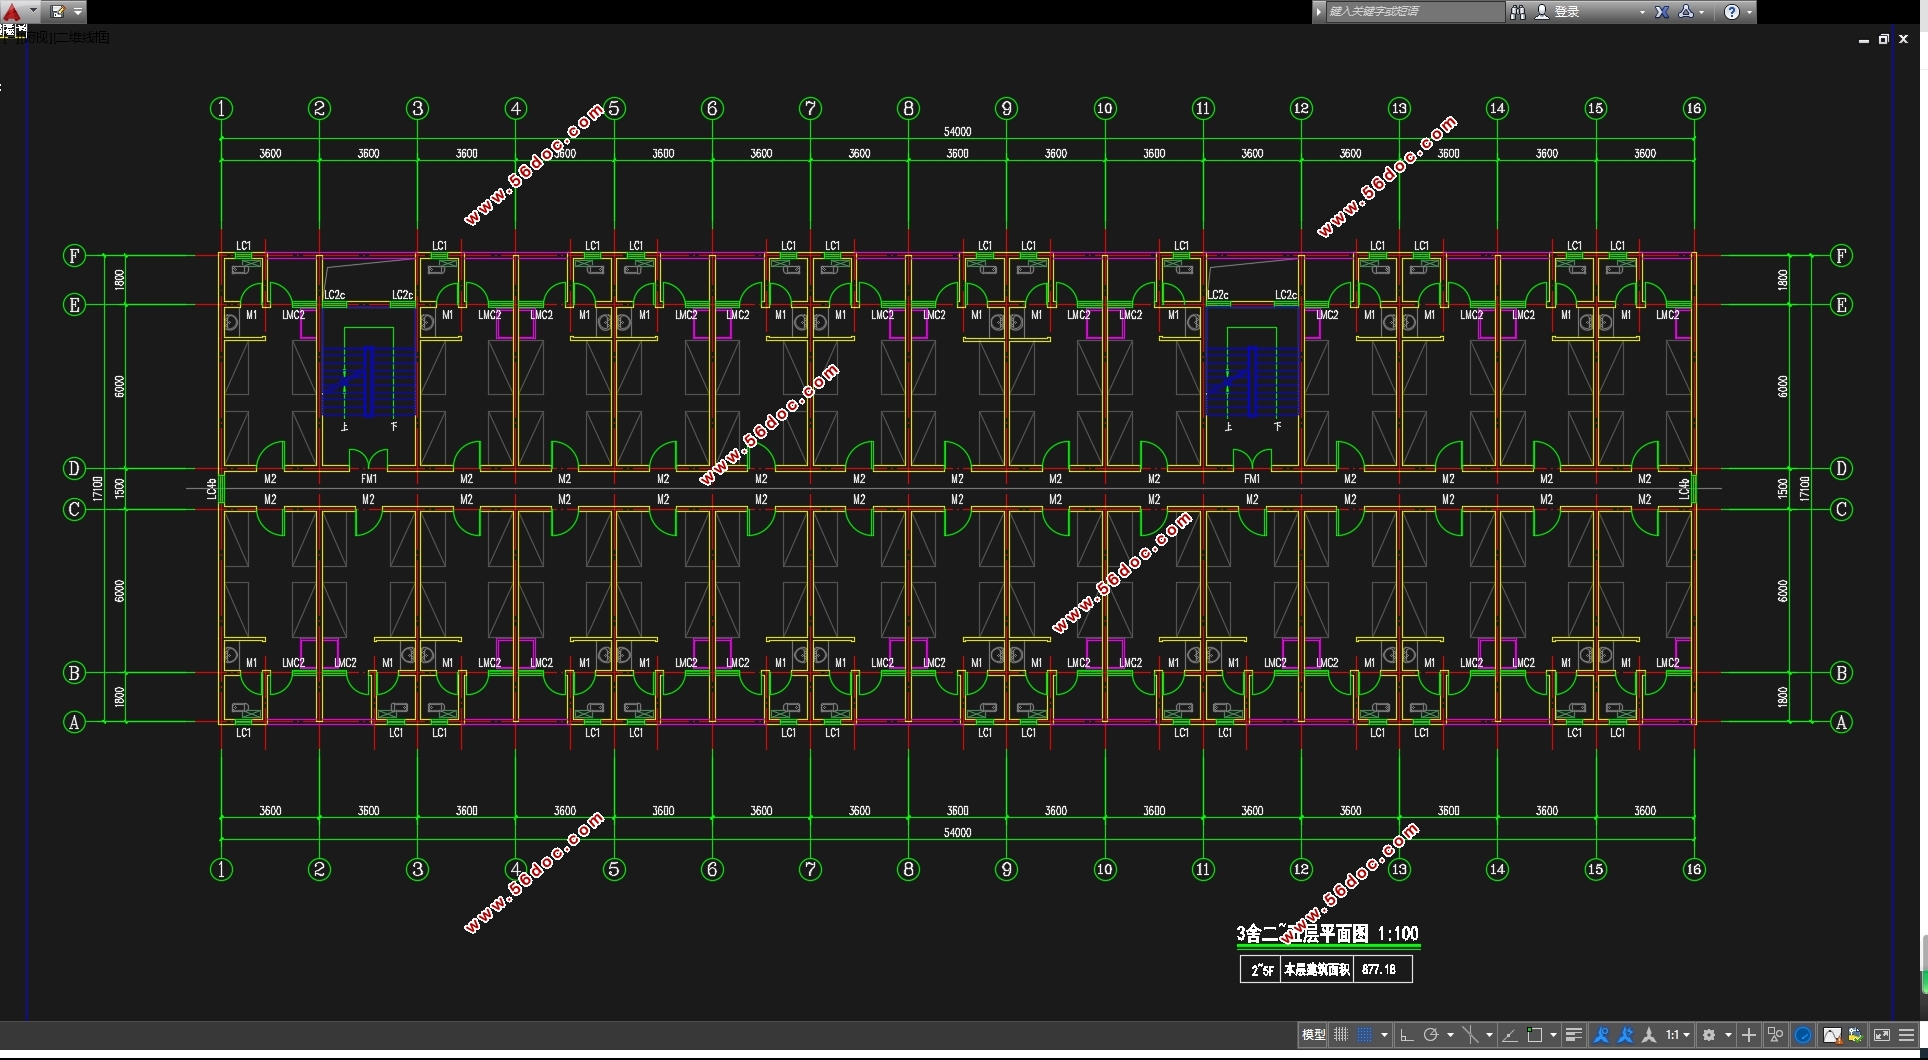Click the graphics performance warning icon
Image resolution: width=1928 pixels, height=1060 pixels.
1831,1035
